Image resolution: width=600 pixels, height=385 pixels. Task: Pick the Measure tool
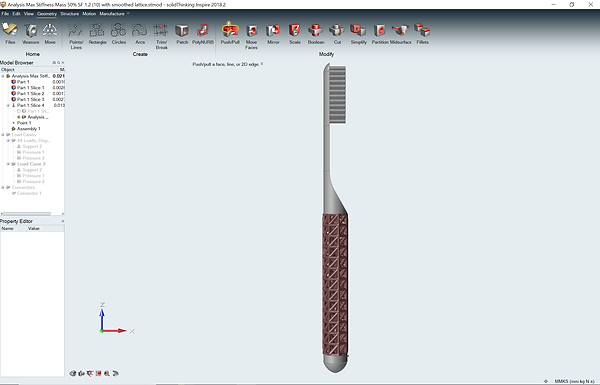[31, 34]
